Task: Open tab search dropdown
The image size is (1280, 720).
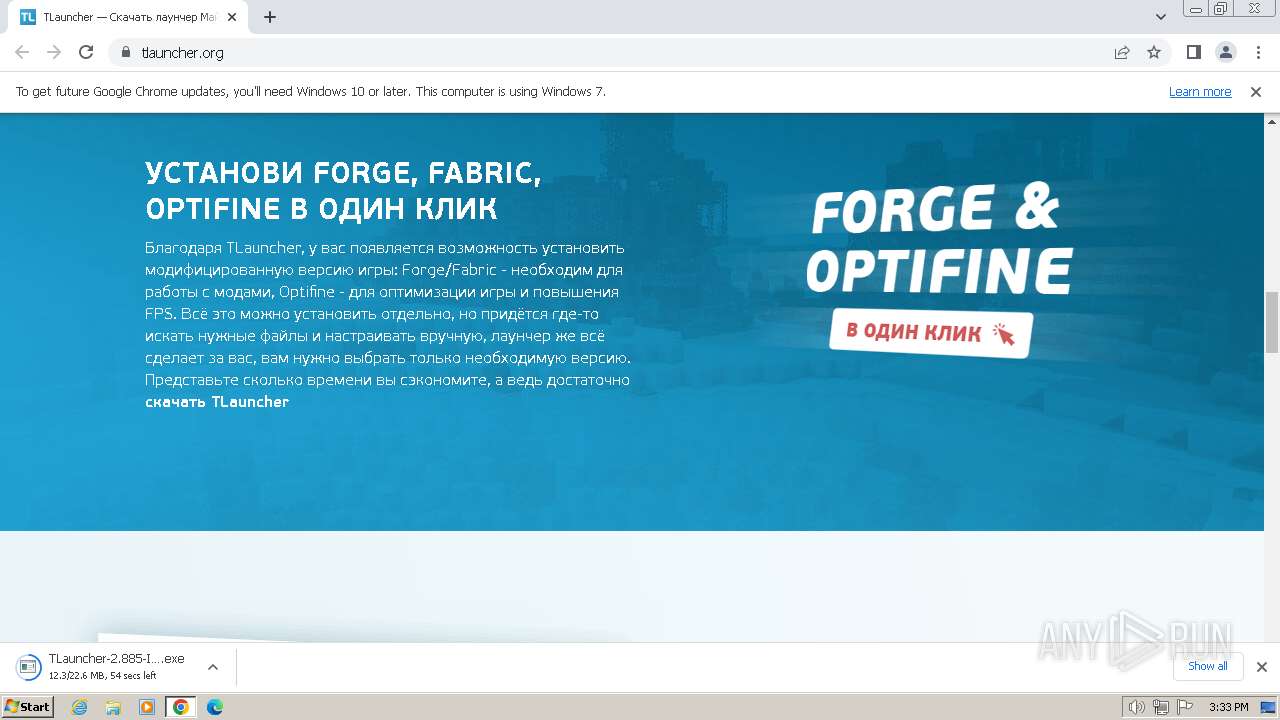Action: pos(1161,17)
